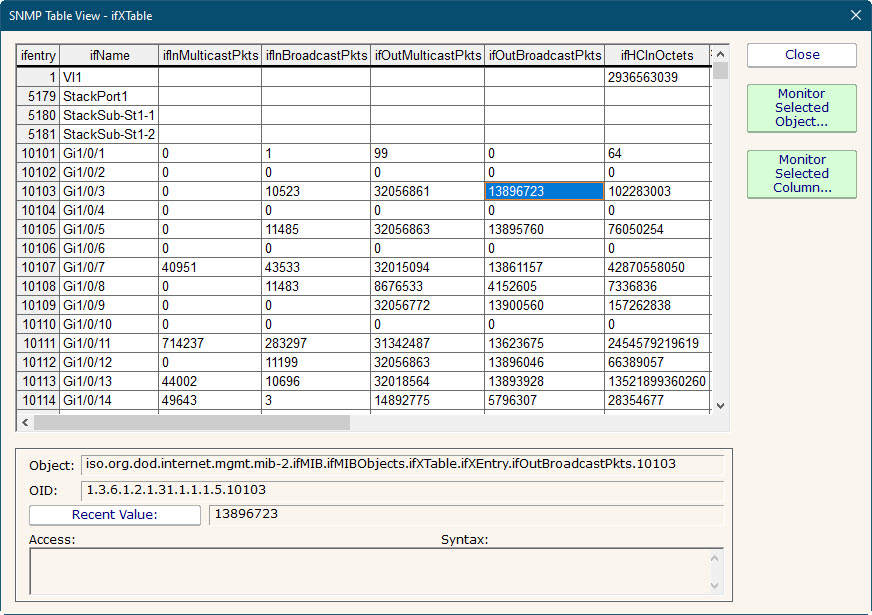Click the table's vertical scrollbar up arrow
Screen dimensions: 872x615
(721, 53)
